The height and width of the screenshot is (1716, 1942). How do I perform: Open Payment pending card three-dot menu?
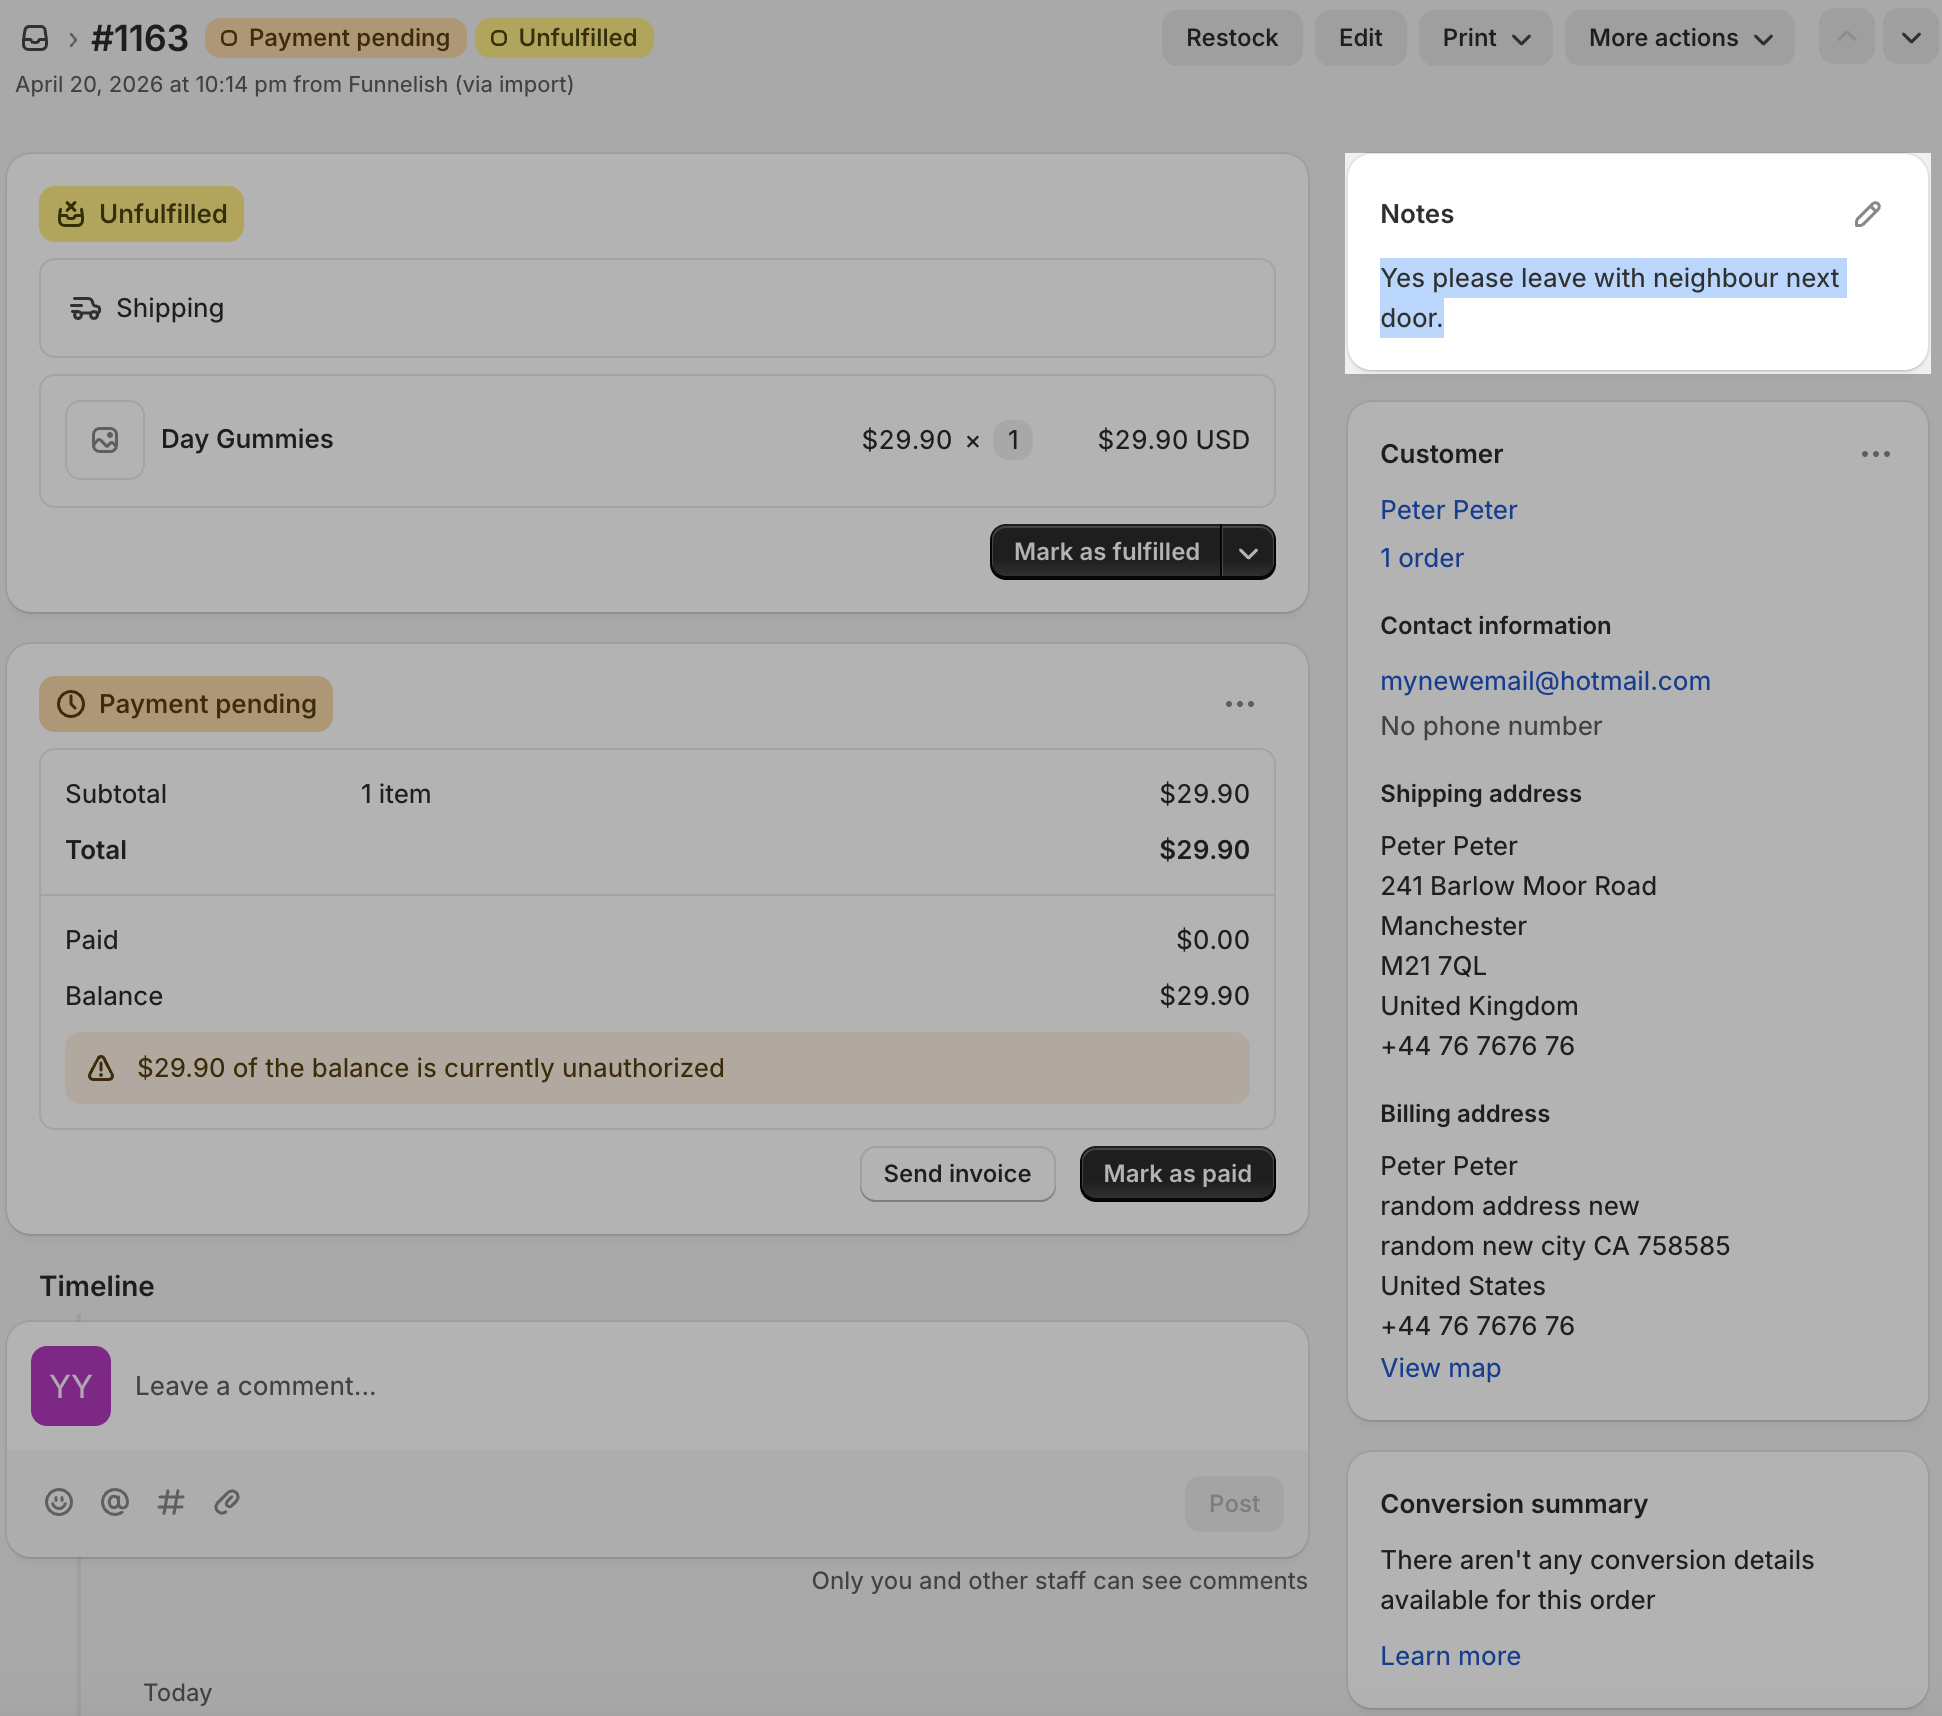point(1239,704)
